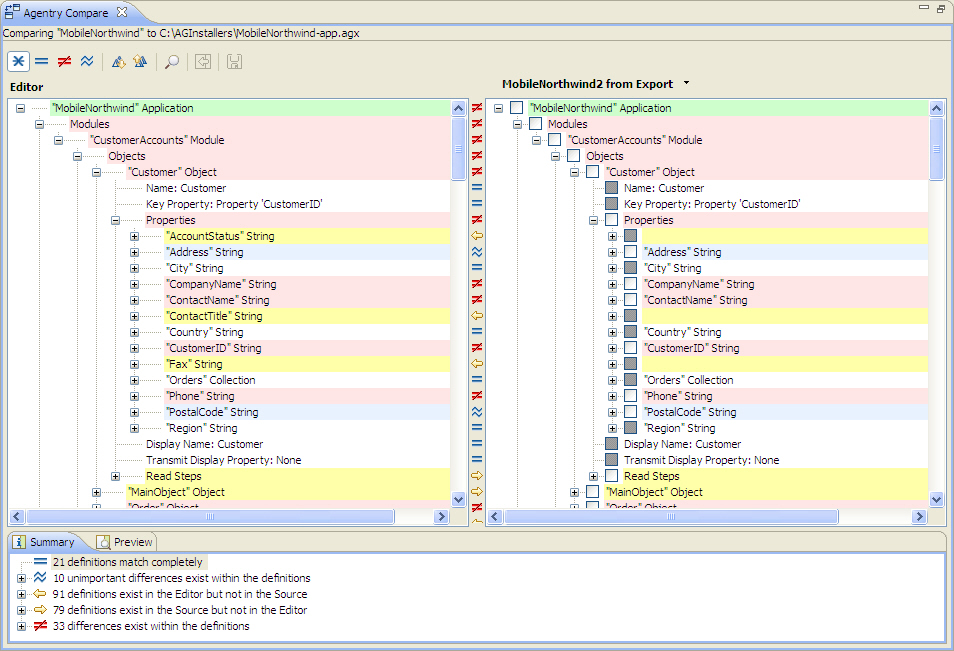Switch to the Preview tab

click(125, 541)
